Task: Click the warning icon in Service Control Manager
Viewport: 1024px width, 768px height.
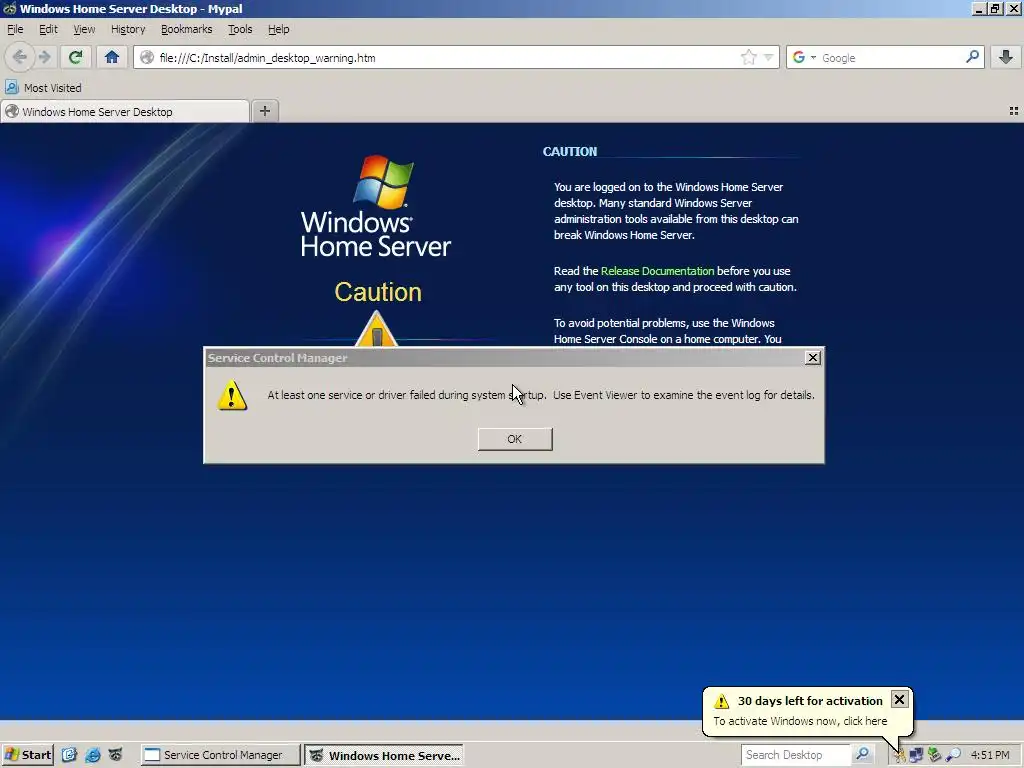Action: 232,396
